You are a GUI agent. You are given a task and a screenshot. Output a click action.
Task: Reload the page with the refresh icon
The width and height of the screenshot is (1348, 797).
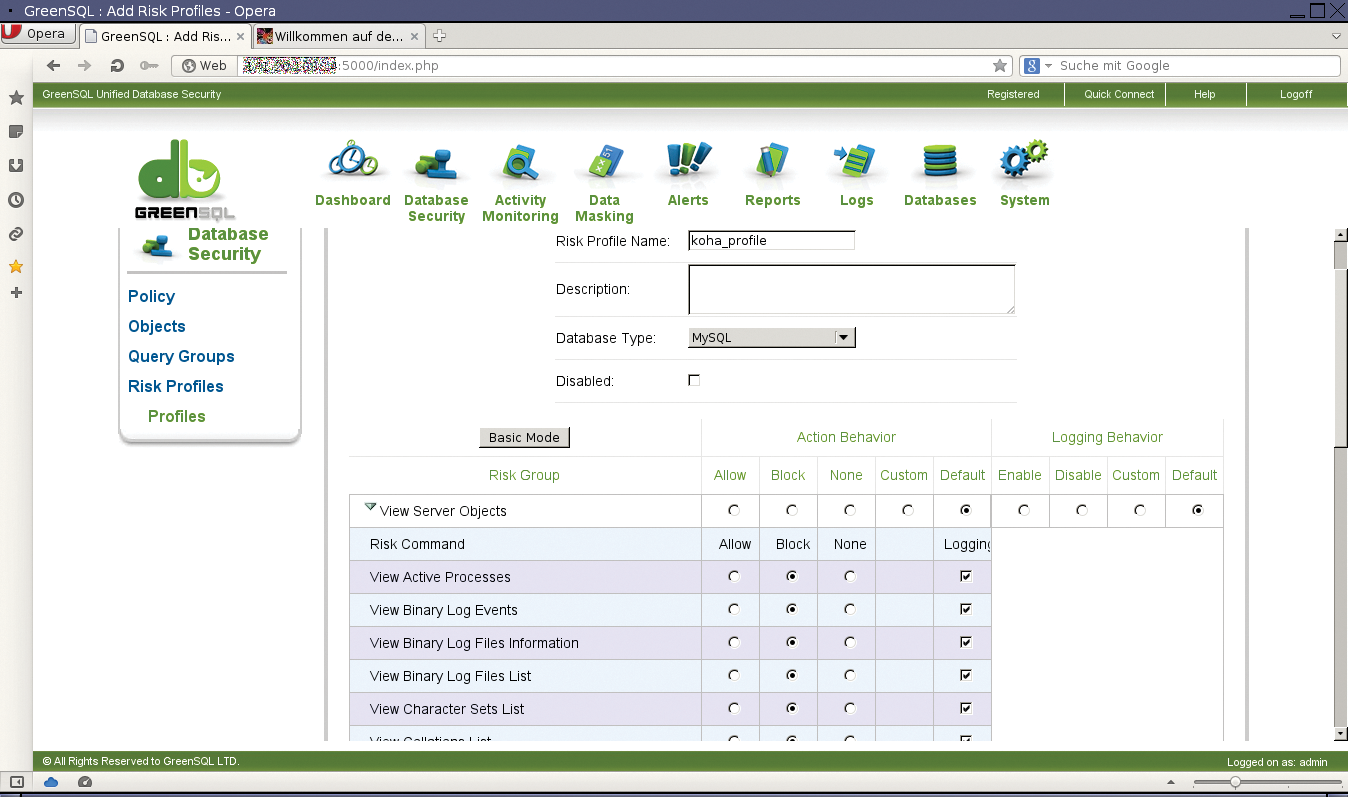click(x=117, y=66)
